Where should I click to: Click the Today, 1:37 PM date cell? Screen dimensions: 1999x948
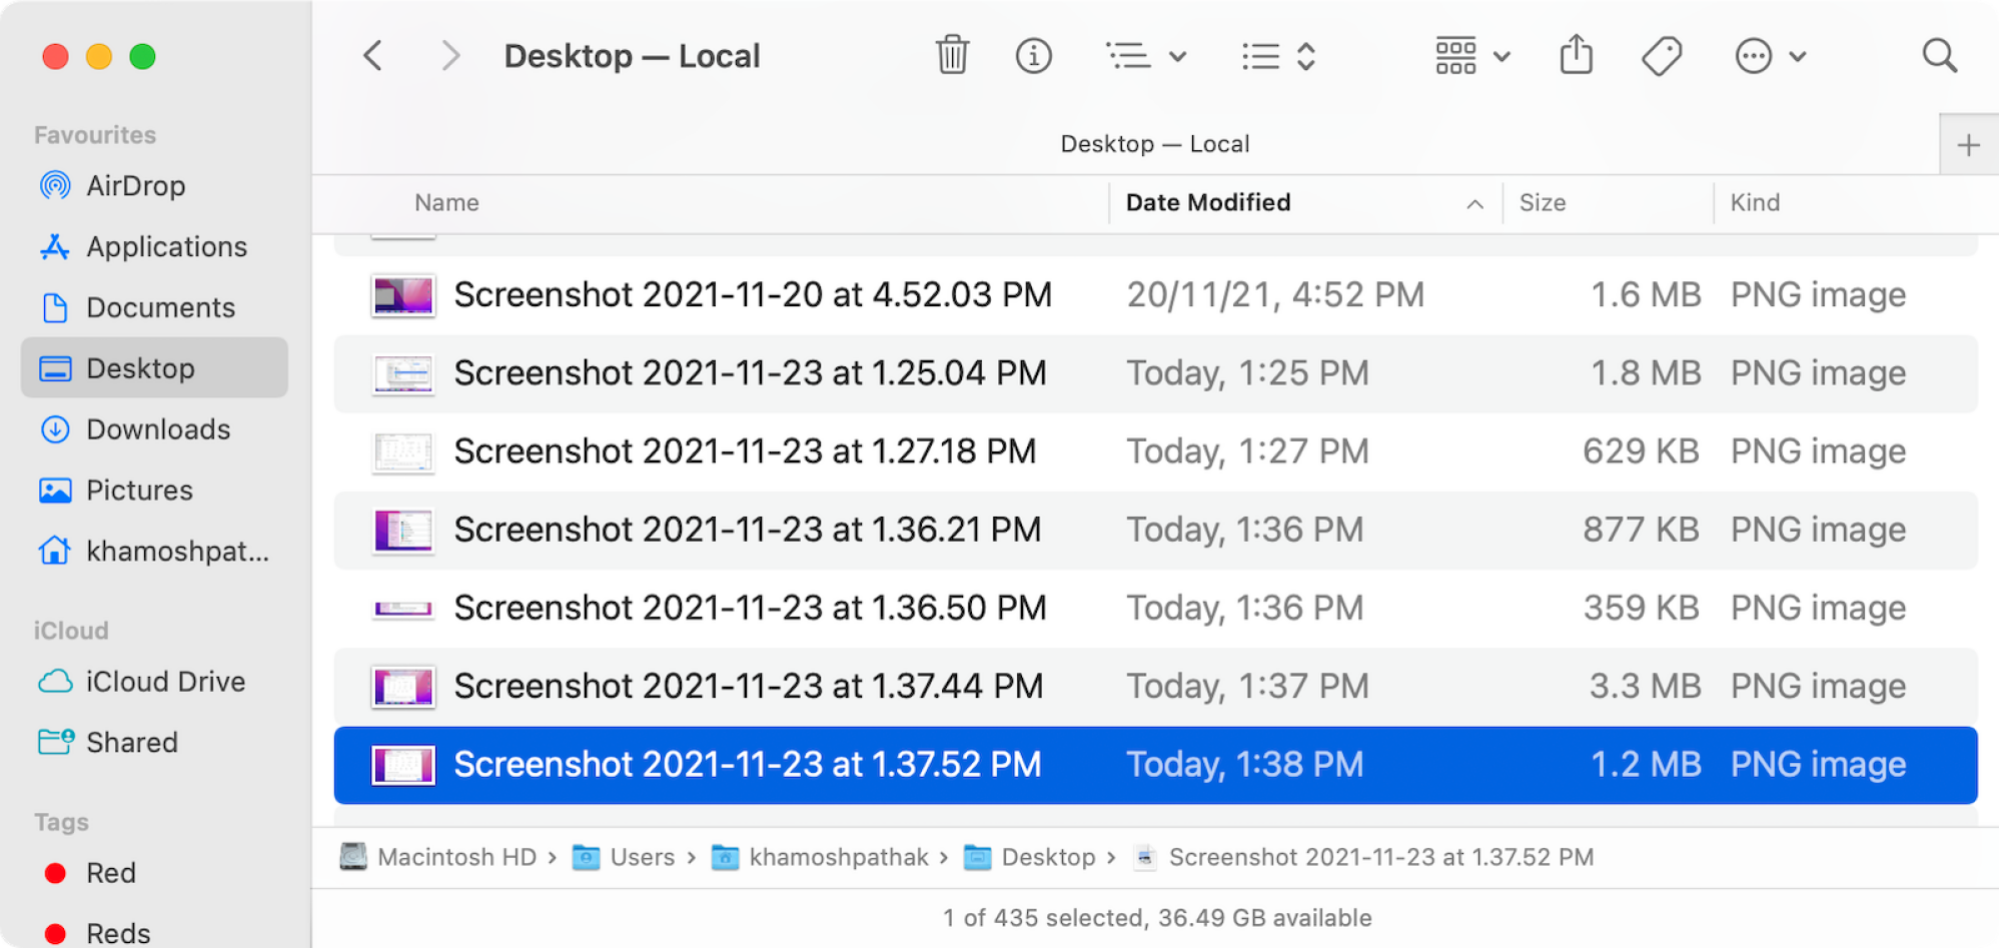click(x=1247, y=686)
